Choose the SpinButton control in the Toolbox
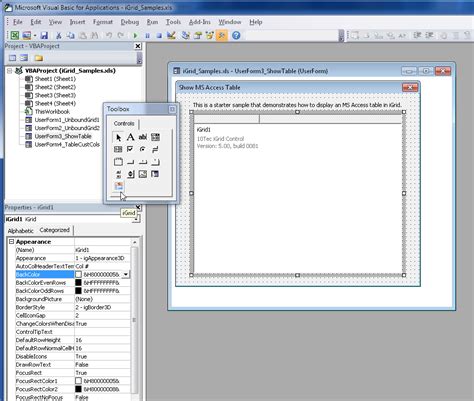Screen dimensions: 474x401 [130, 174]
